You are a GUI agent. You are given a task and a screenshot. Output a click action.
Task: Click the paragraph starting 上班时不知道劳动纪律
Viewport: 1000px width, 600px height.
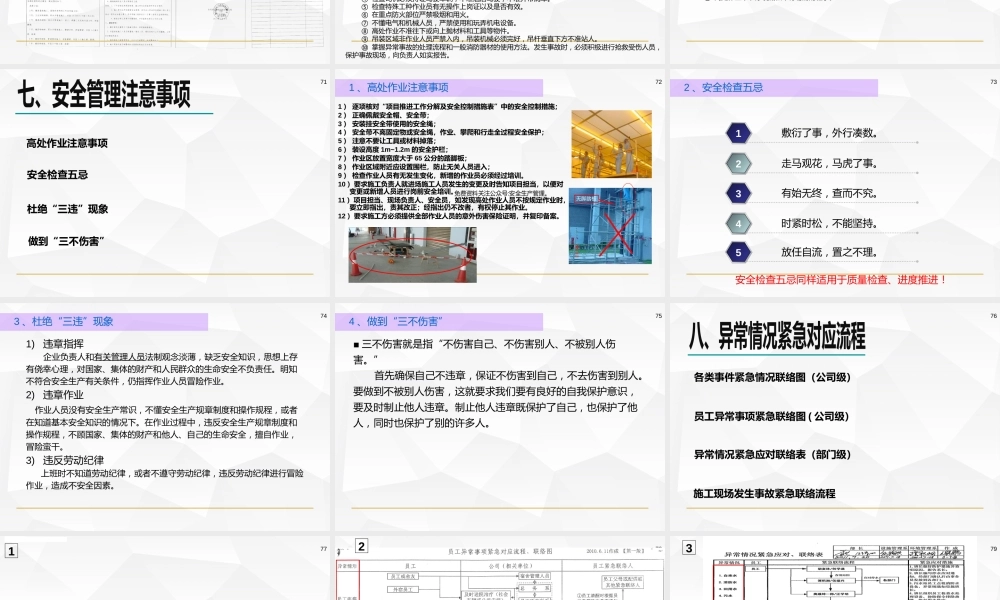point(165,479)
